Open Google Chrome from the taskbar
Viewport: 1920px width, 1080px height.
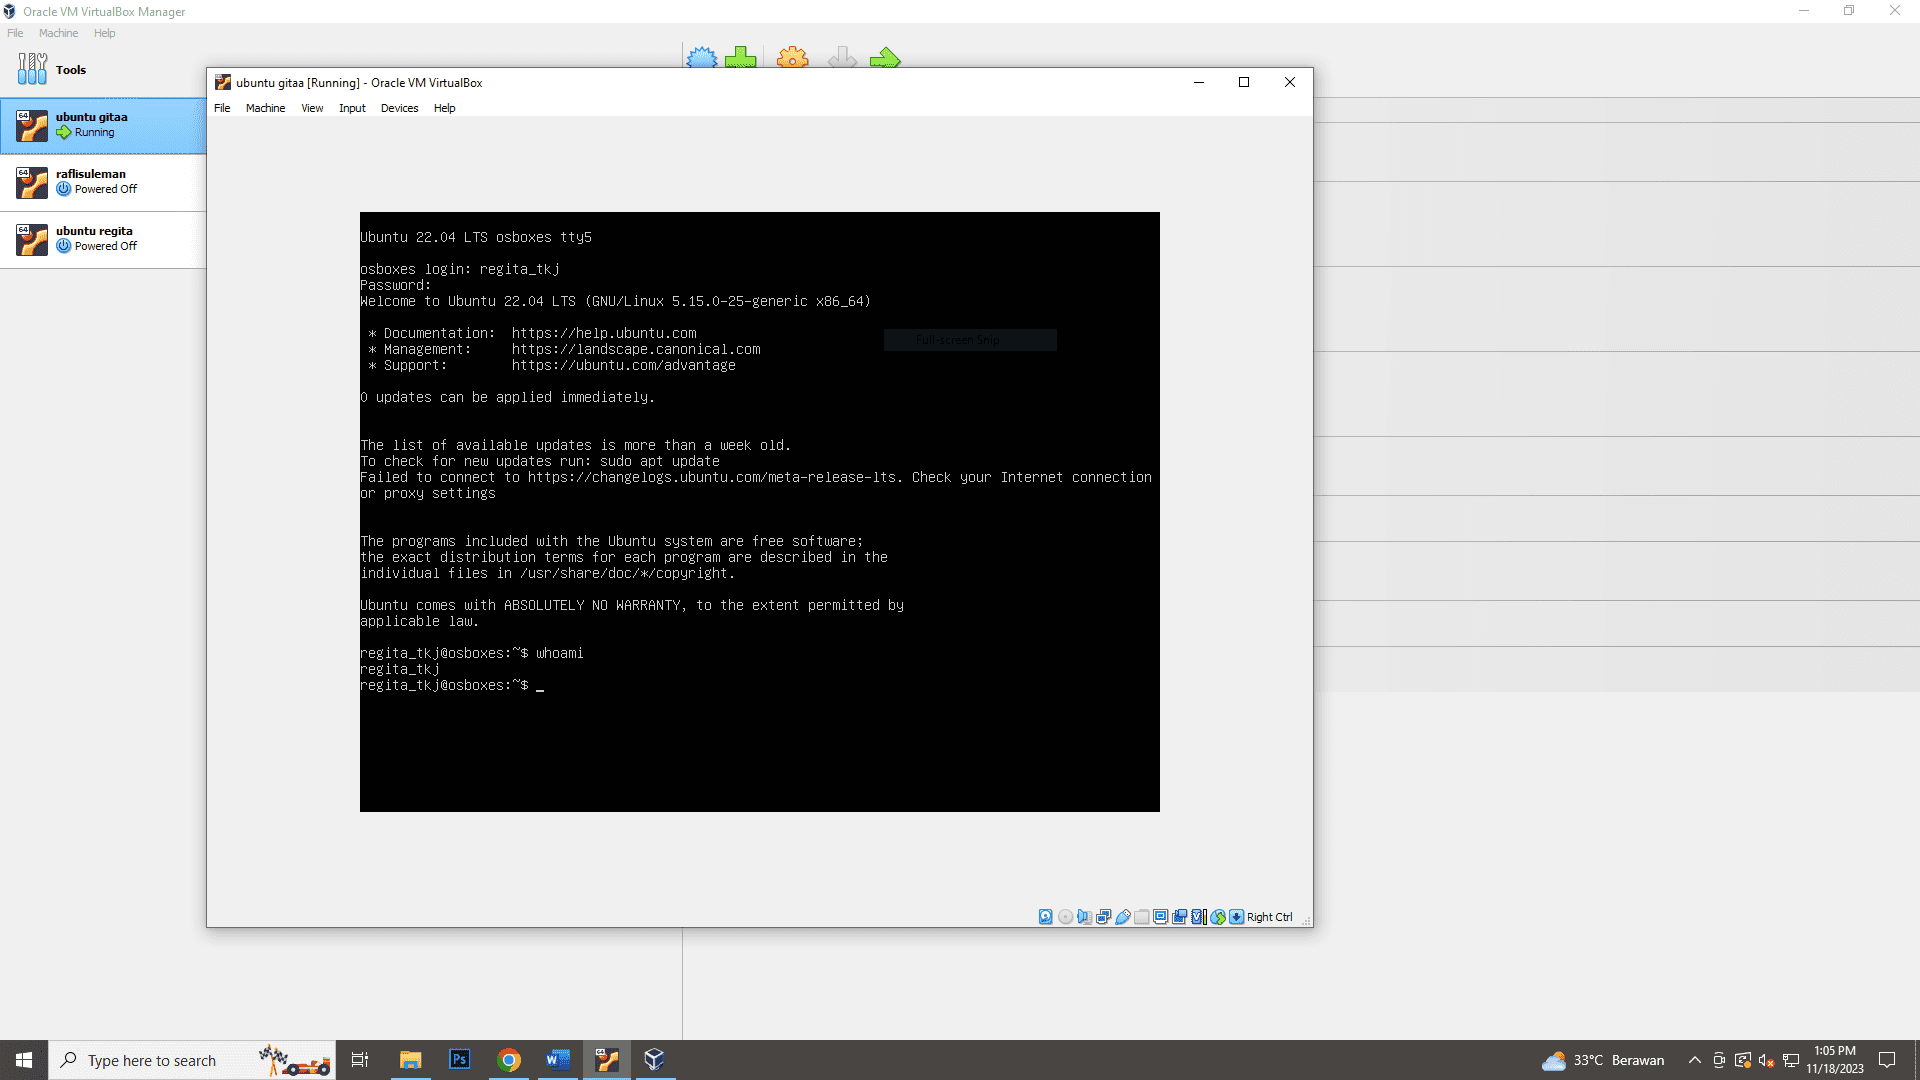click(x=509, y=1060)
